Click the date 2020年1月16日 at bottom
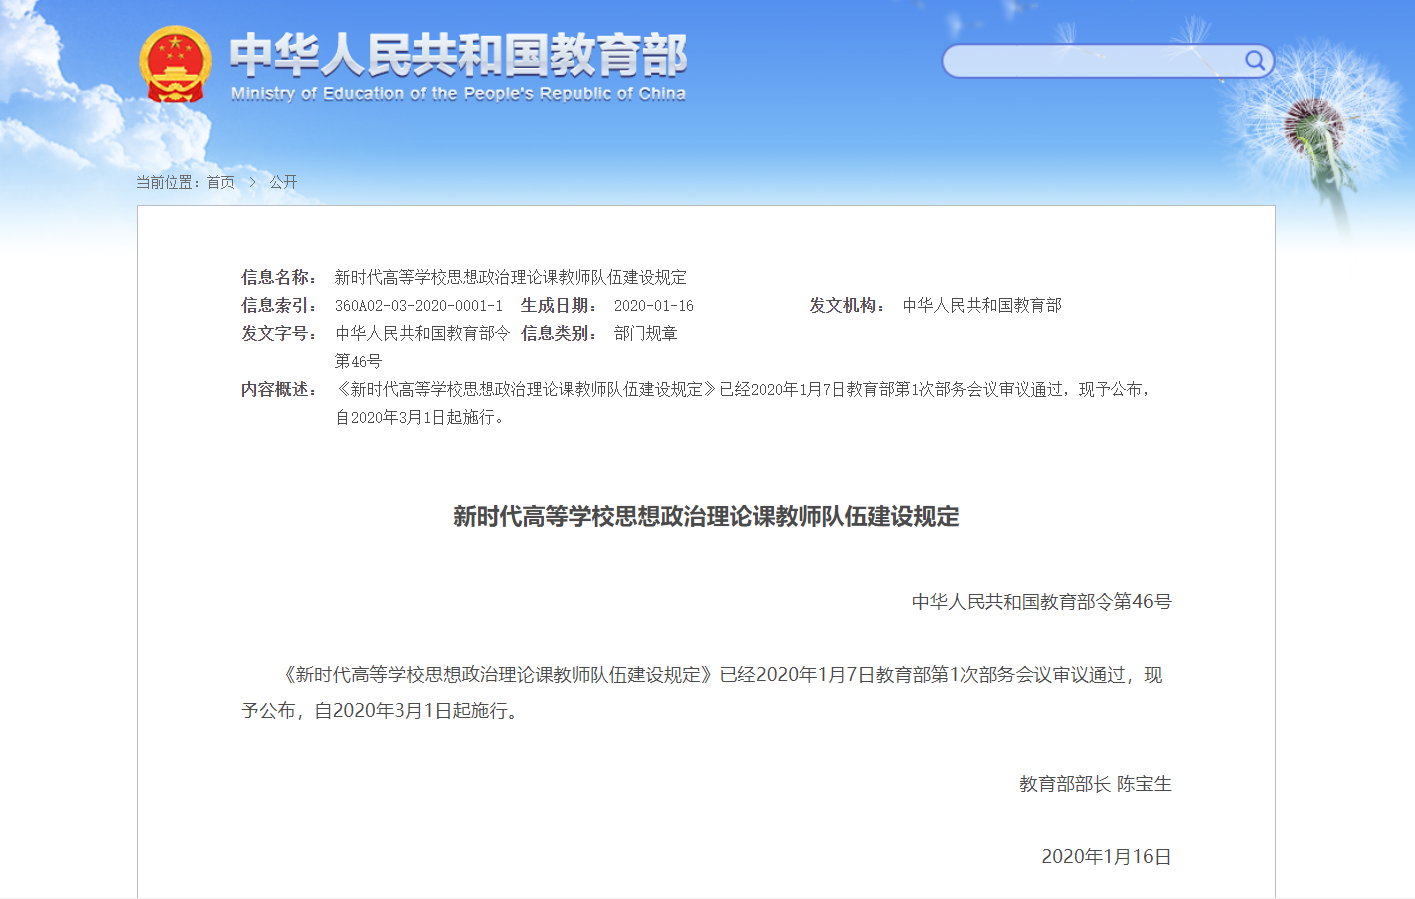The width and height of the screenshot is (1415, 899). [1106, 857]
